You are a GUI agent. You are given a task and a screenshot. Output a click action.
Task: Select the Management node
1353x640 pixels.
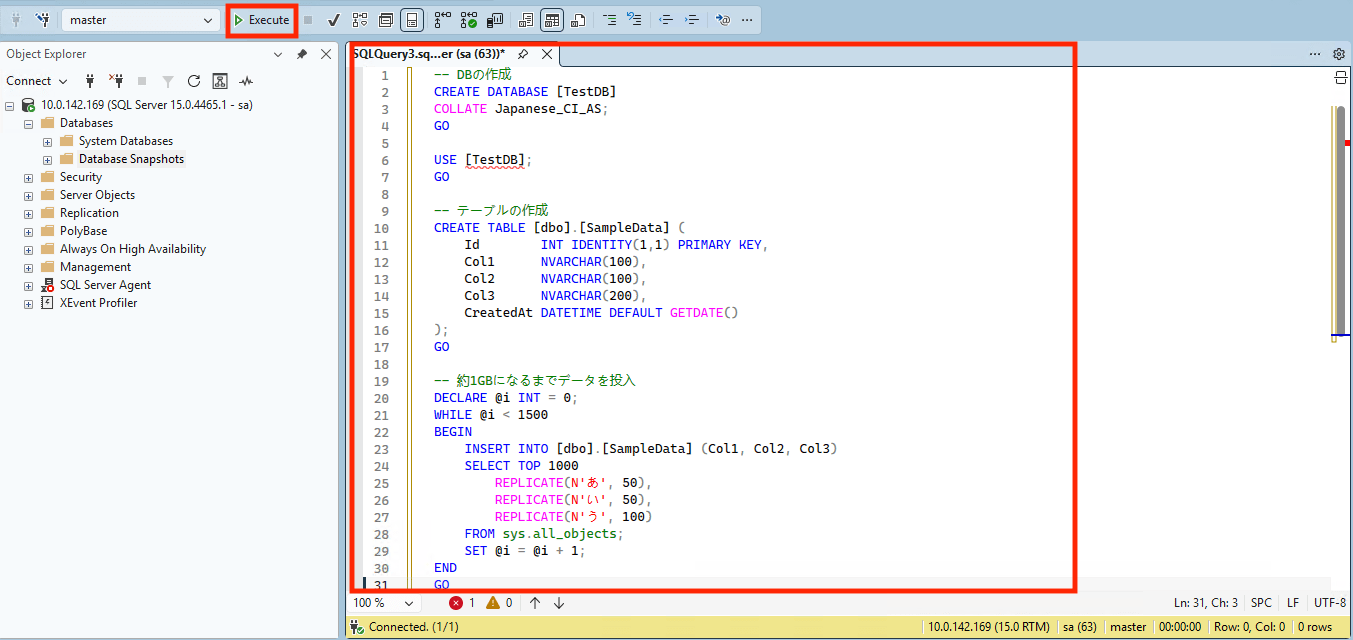point(95,267)
